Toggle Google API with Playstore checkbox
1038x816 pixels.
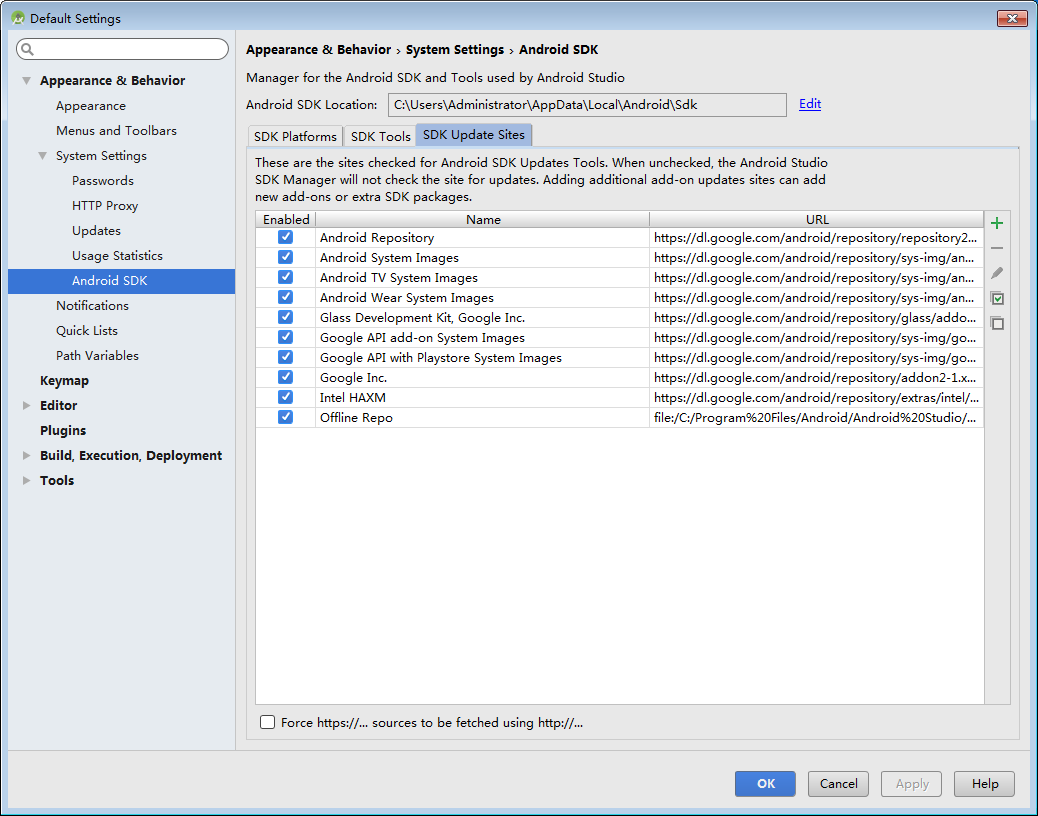[285, 357]
